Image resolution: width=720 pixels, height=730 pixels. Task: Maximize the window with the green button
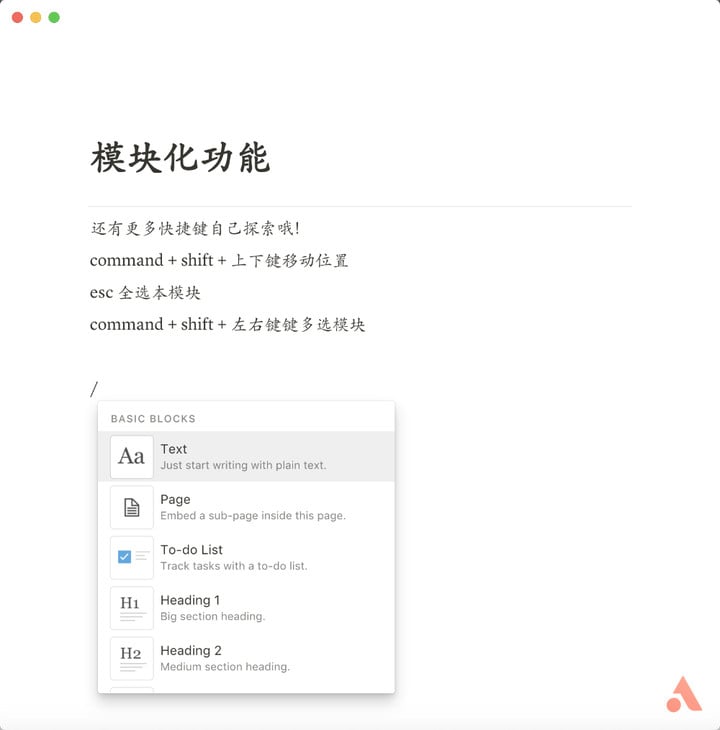pos(54,18)
